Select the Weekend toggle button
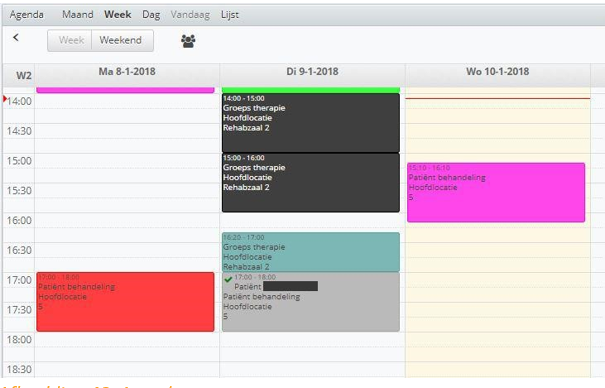Screen dimensions: 605x388 tap(122, 40)
